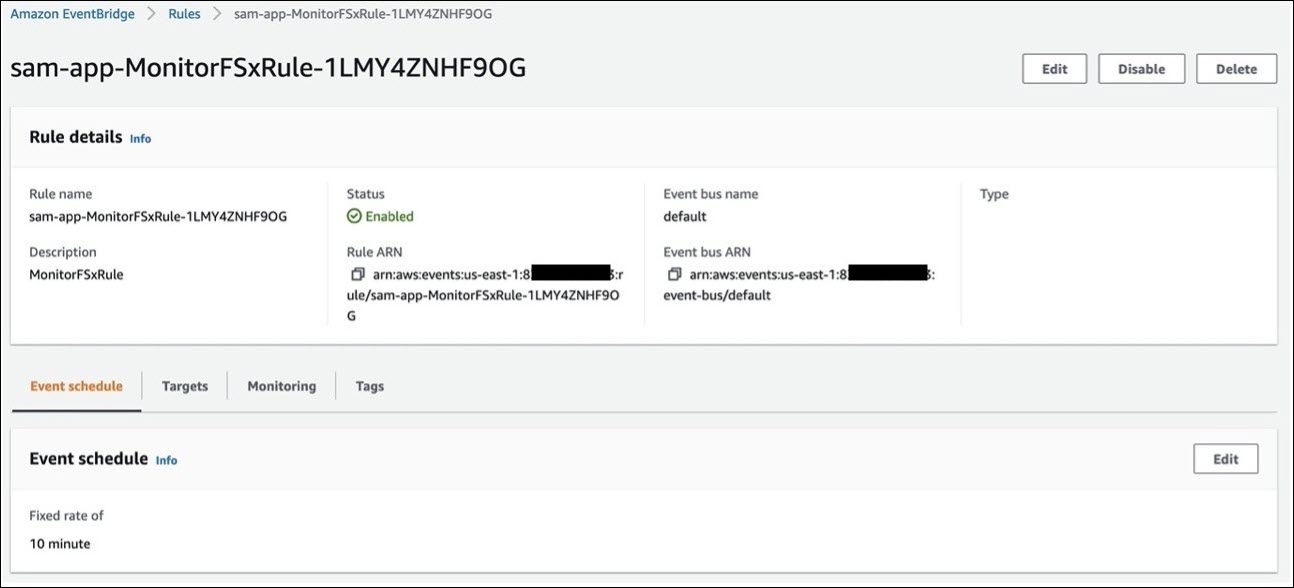Disable the rule with the Disable button

click(1141, 69)
